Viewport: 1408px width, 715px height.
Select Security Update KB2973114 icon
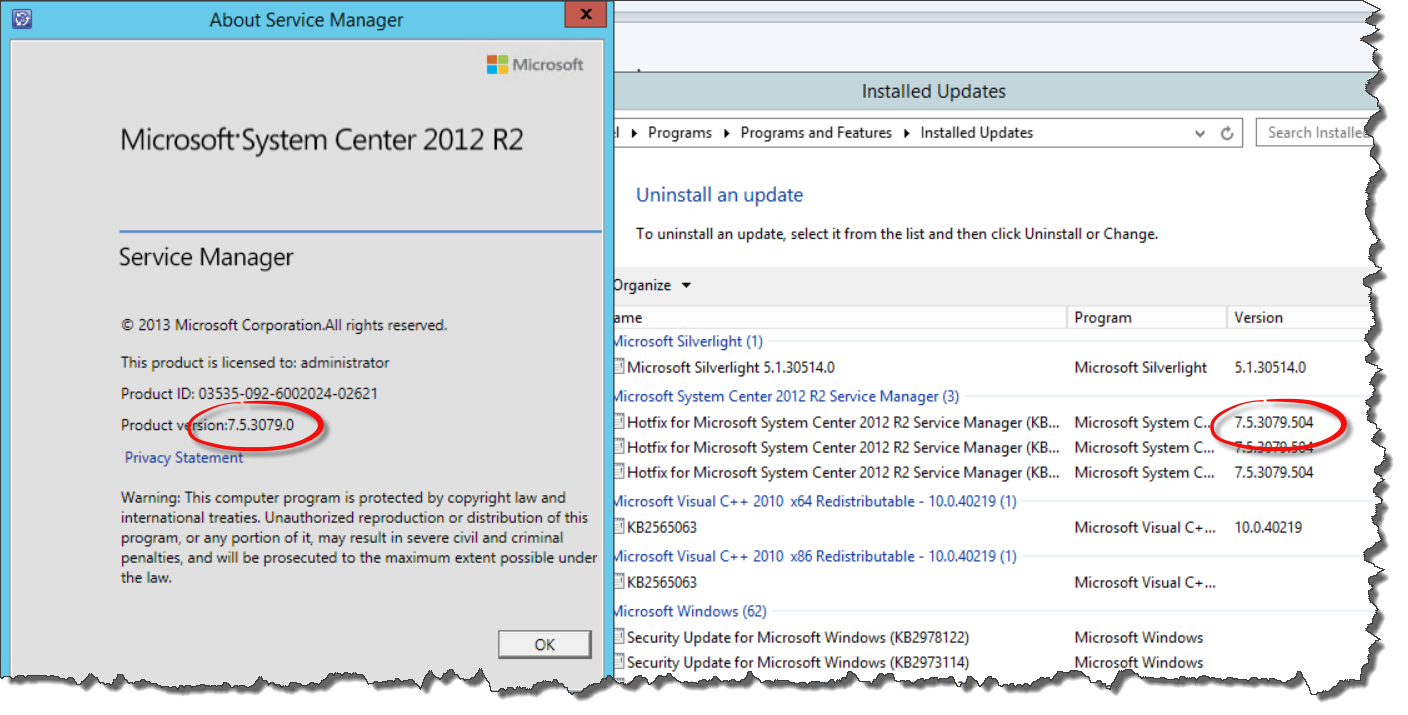point(618,662)
